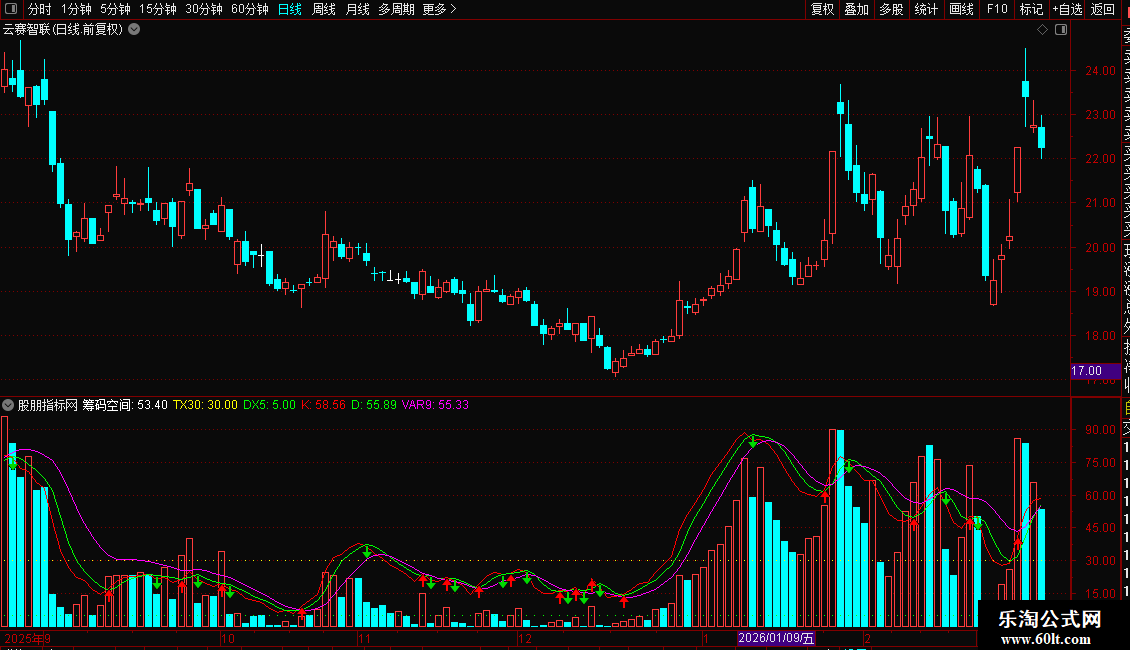
Task: Click the 18.00 price axis label
Action: 1100,336
